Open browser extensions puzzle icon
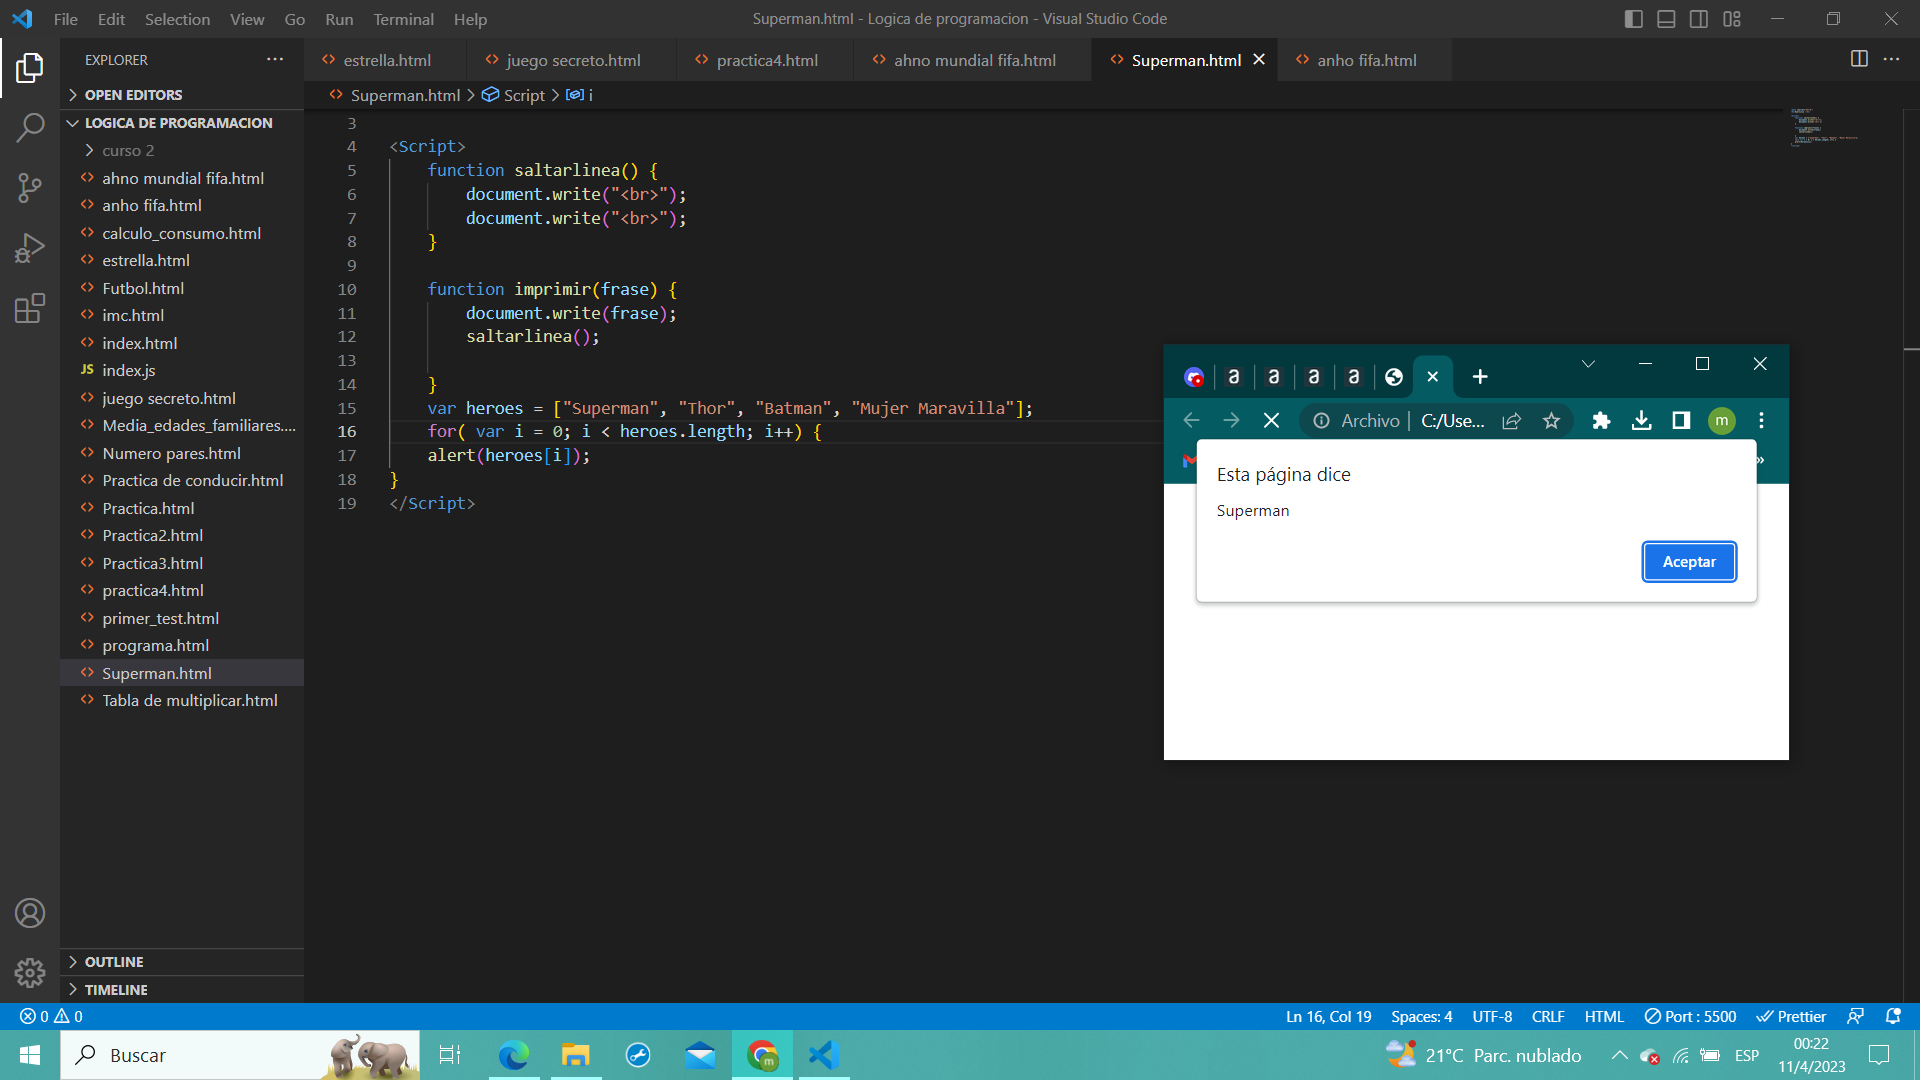1920x1080 pixels. pyautogui.click(x=1601, y=421)
